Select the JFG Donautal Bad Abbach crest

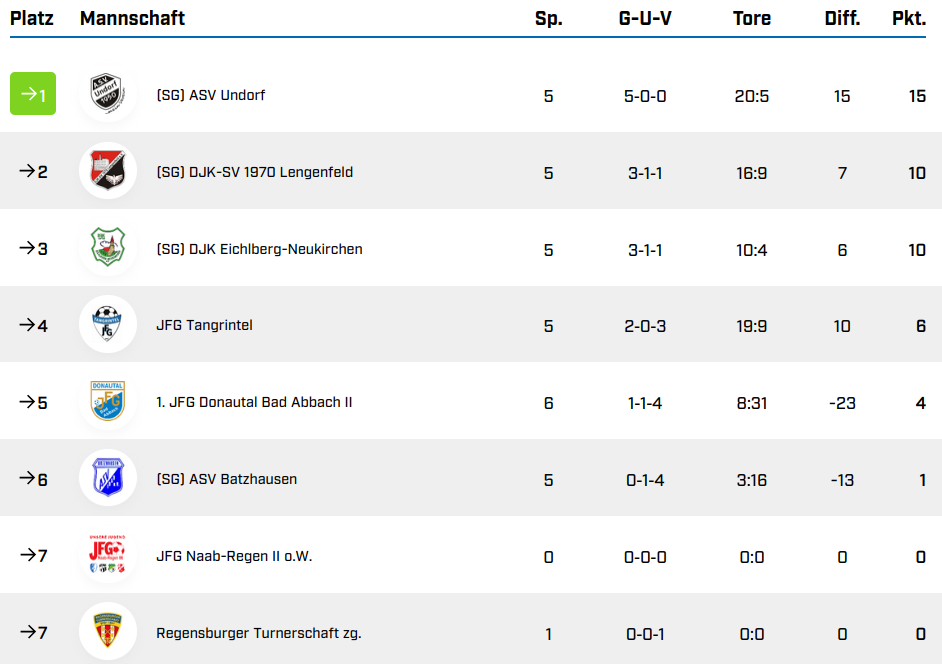coord(107,402)
